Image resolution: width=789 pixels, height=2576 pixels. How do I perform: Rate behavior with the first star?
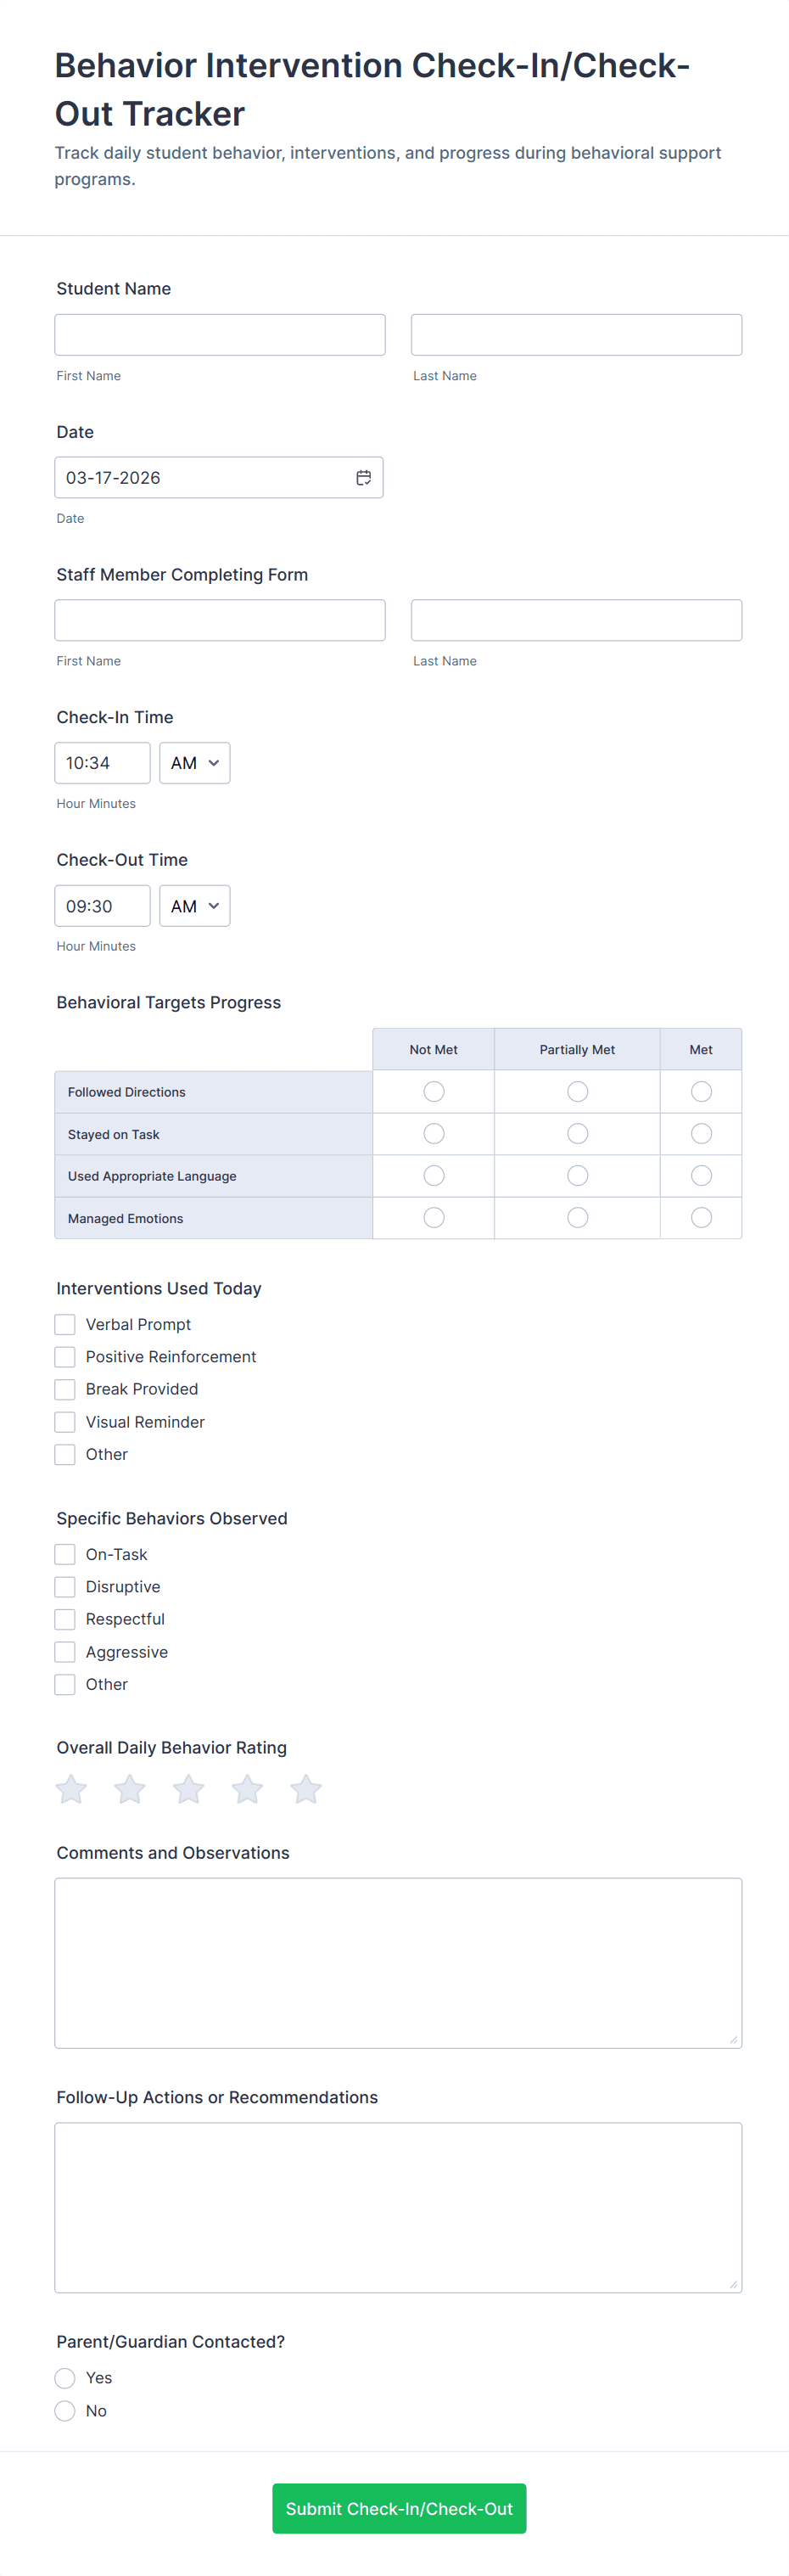71,1788
